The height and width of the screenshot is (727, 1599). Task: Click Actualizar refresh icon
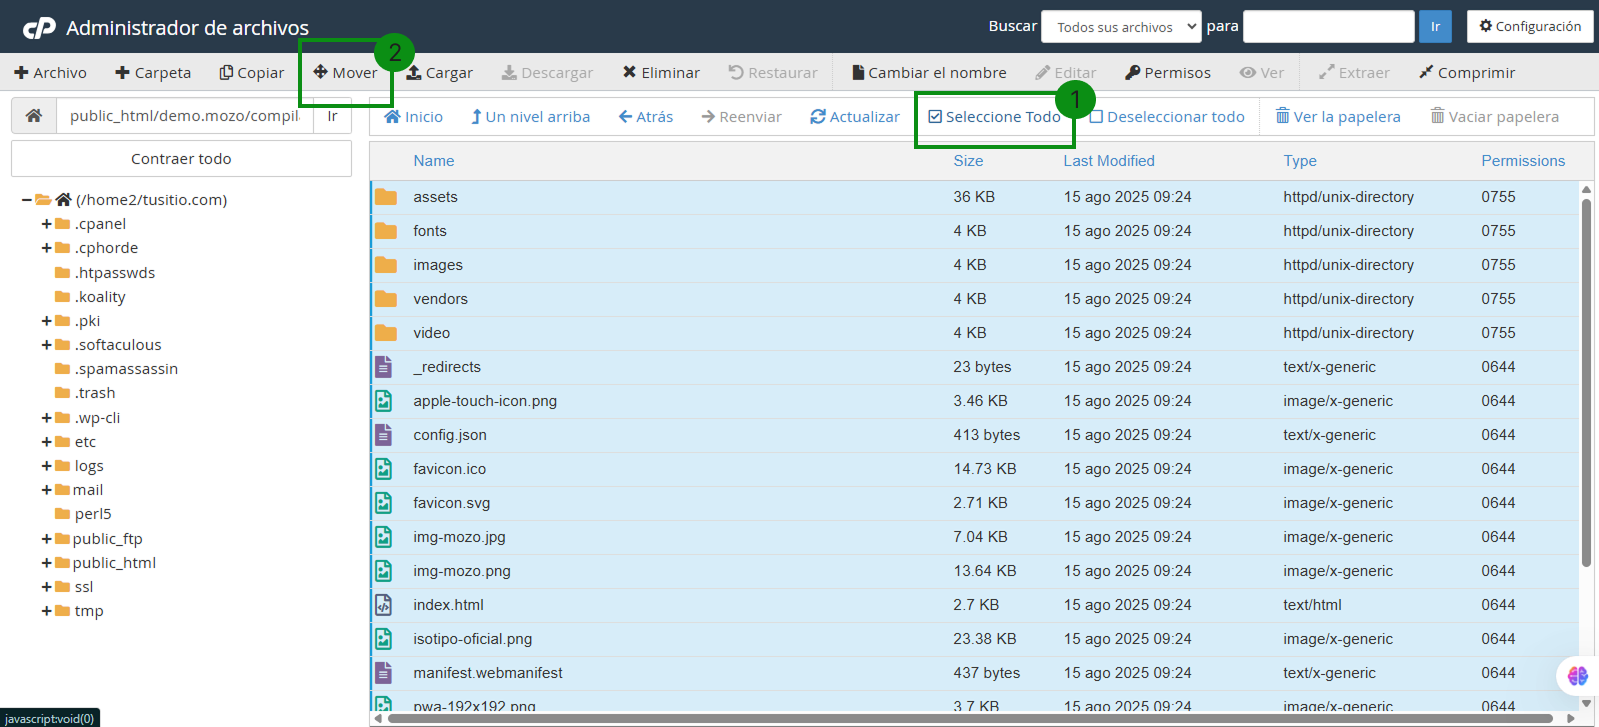[818, 117]
